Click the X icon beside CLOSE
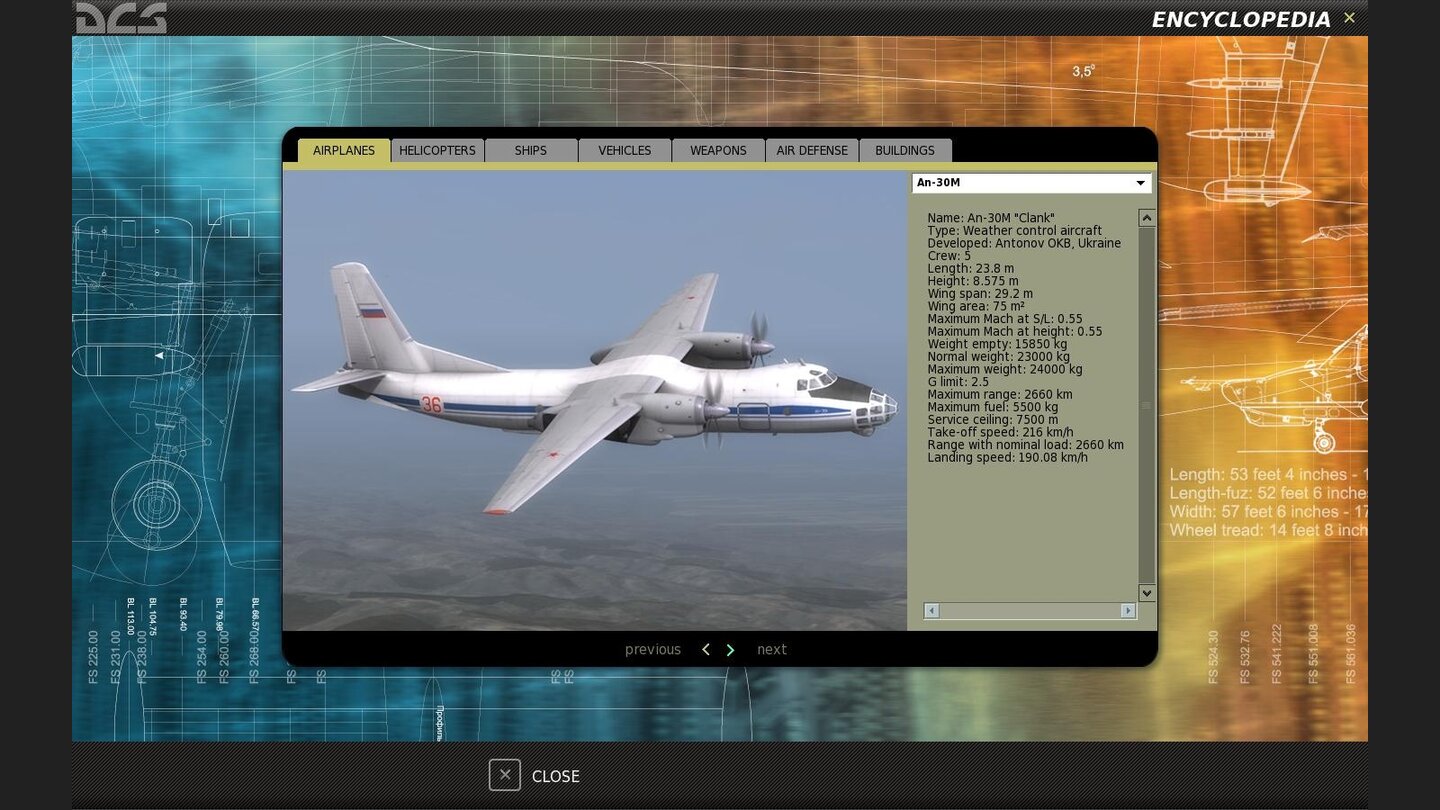 pyautogui.click(x=505, y=775)
